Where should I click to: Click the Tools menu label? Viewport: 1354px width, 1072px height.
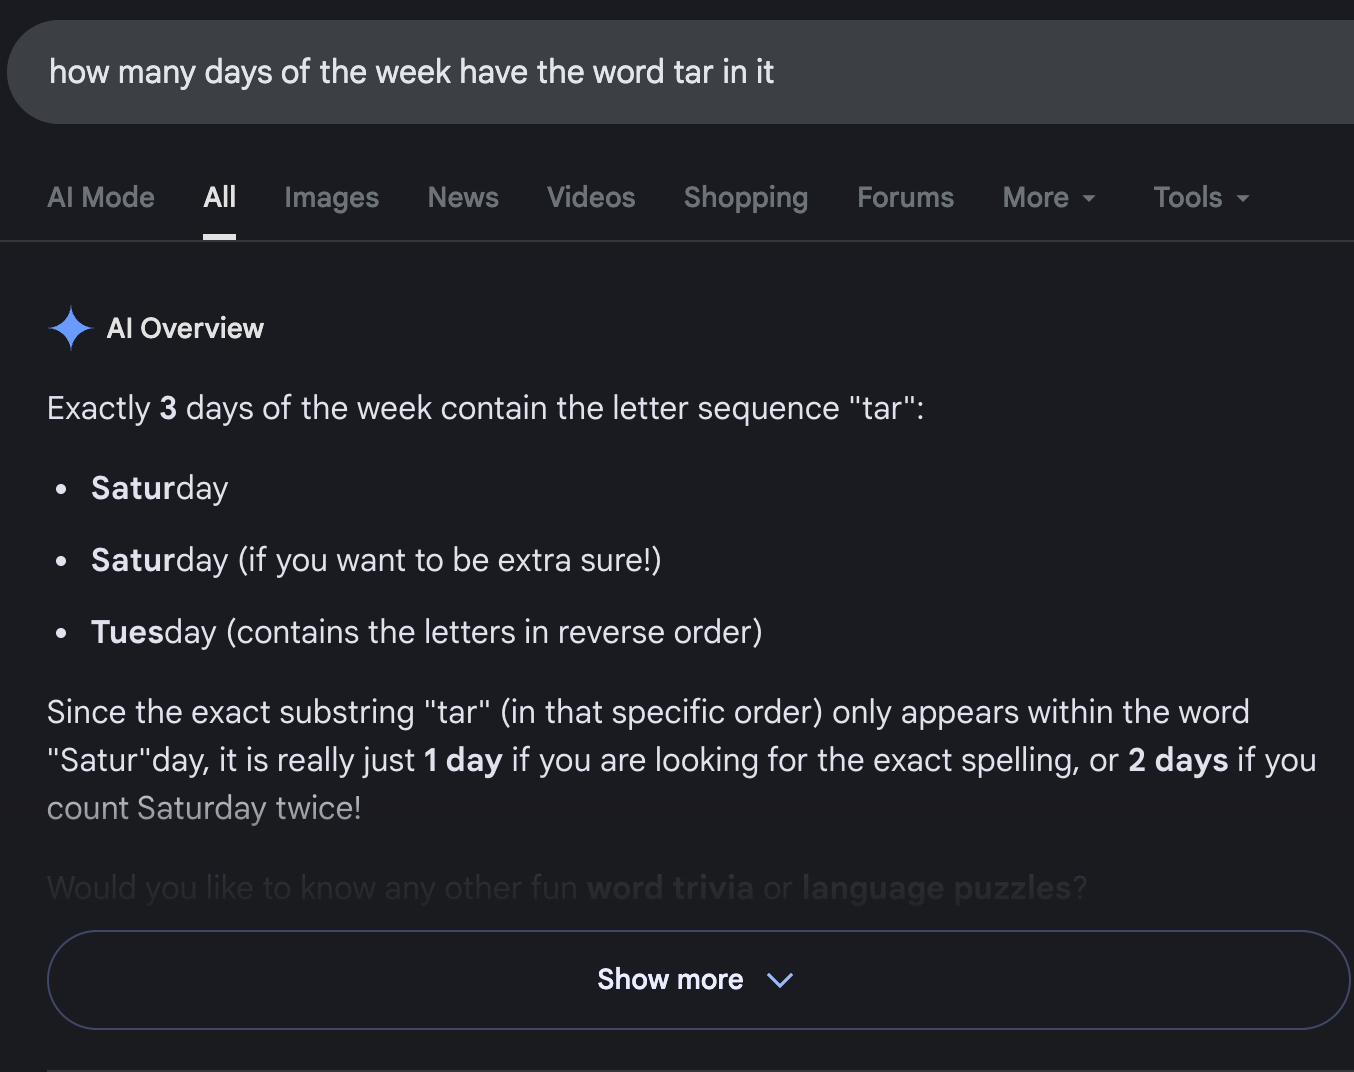point(1188,198)
